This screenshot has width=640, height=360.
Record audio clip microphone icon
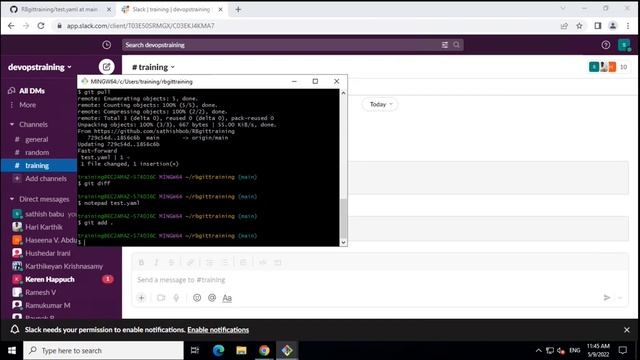point(176,298)
